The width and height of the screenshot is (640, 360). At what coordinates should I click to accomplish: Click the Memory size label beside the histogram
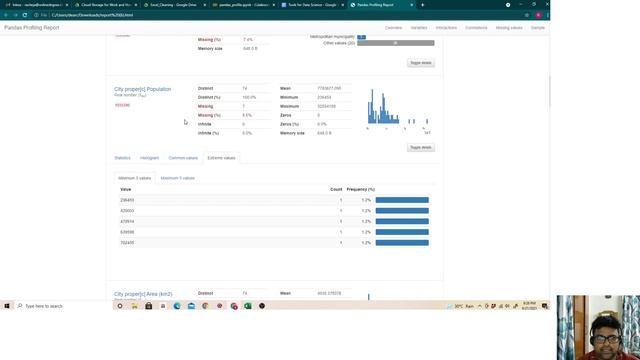292,133
